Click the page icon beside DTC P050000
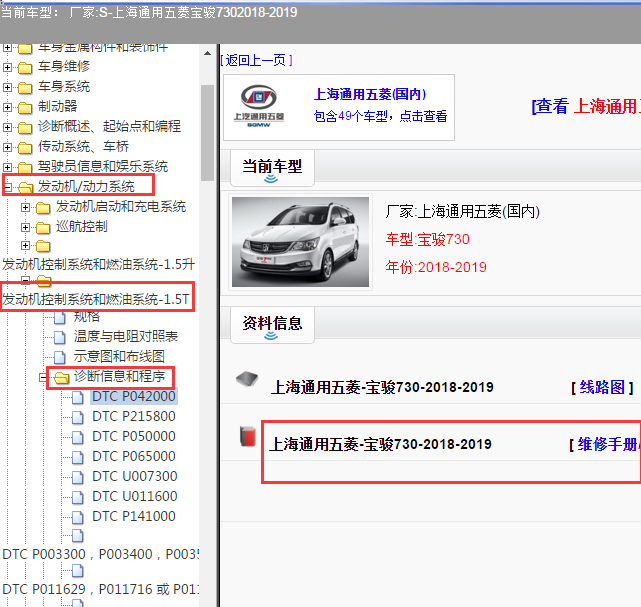 pyautogui.click(x=78, y=437)
